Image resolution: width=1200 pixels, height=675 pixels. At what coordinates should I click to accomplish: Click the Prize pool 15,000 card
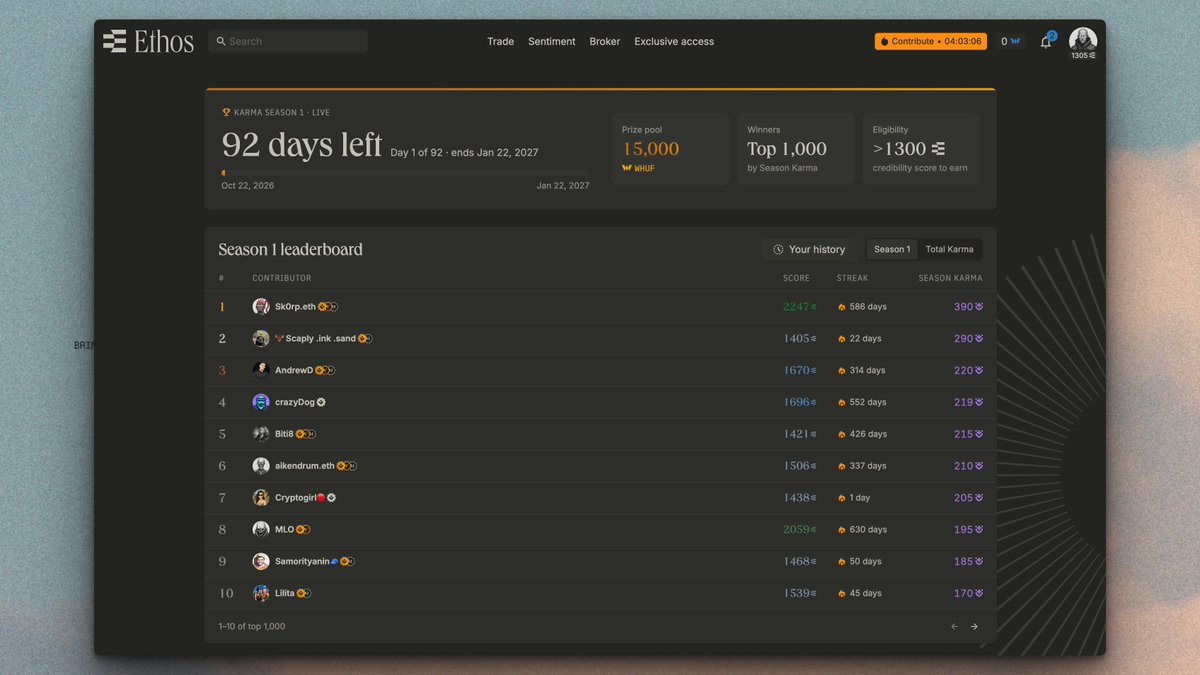(x=670, y=149)
